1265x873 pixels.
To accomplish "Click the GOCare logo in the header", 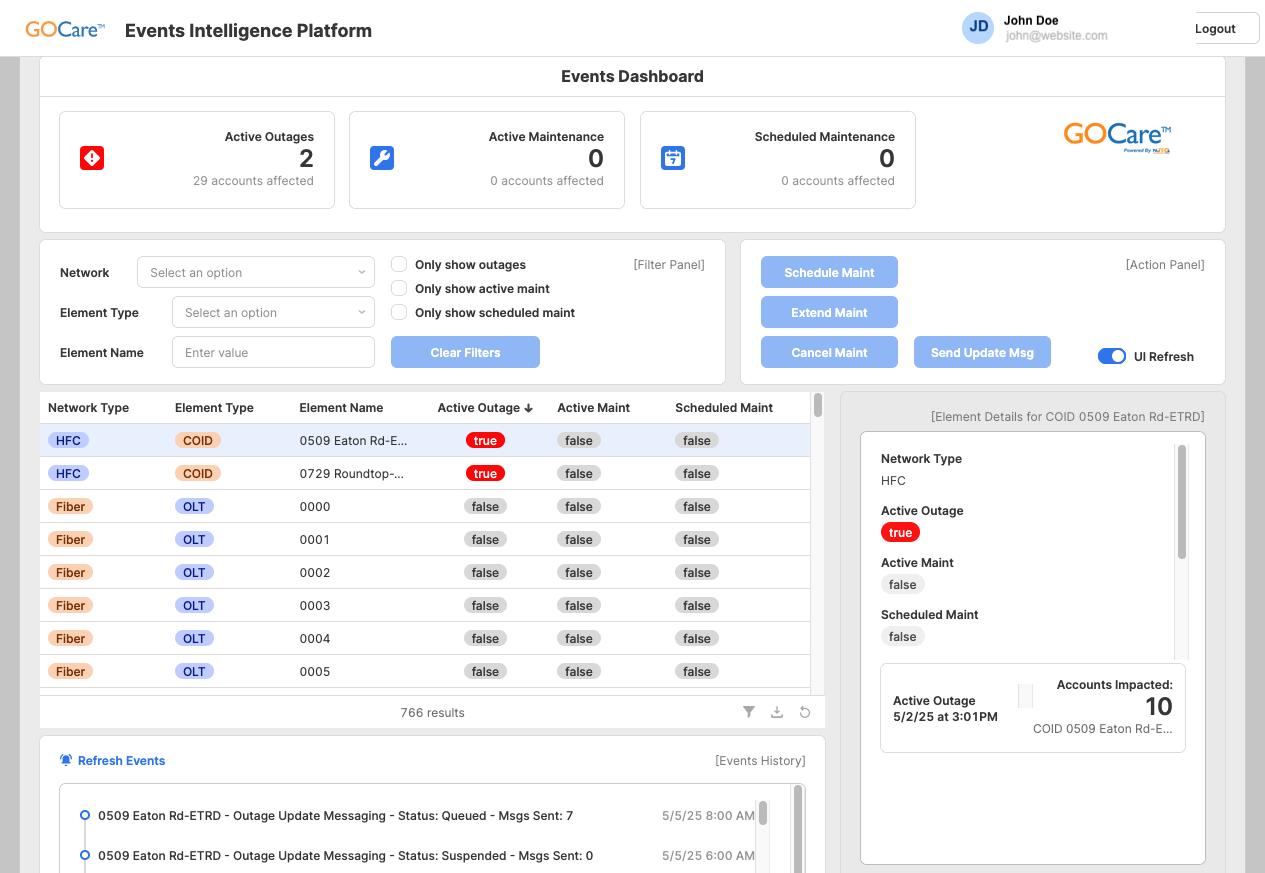I will point(65,30).
